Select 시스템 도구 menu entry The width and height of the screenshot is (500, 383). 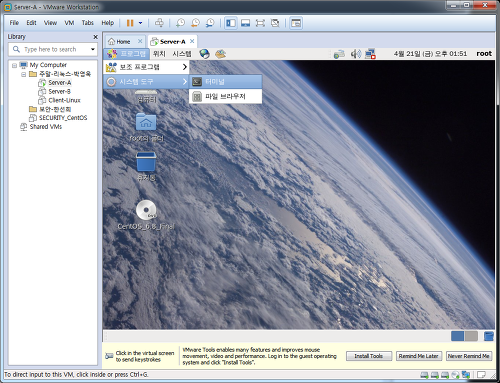click(x=146, y=82)
